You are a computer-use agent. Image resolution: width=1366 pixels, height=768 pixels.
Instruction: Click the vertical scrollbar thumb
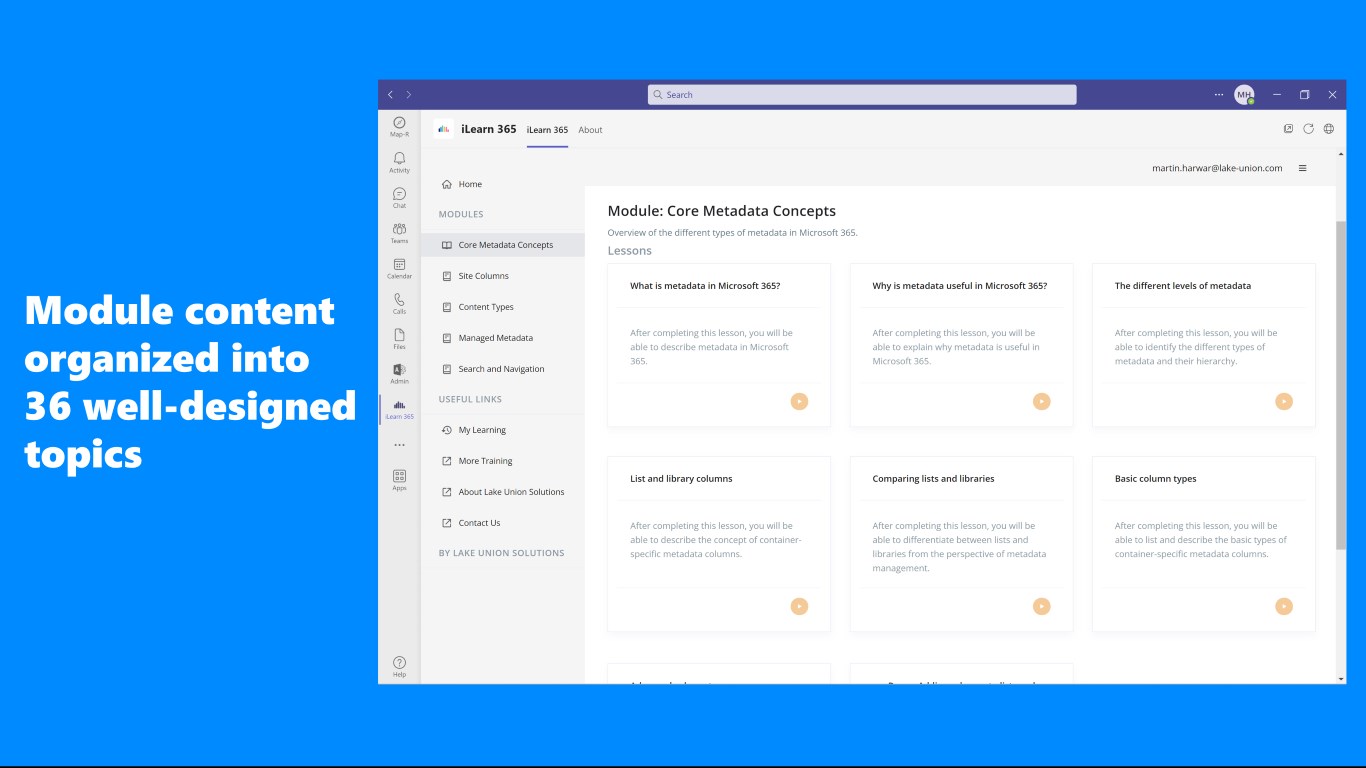click(1341, 385)
